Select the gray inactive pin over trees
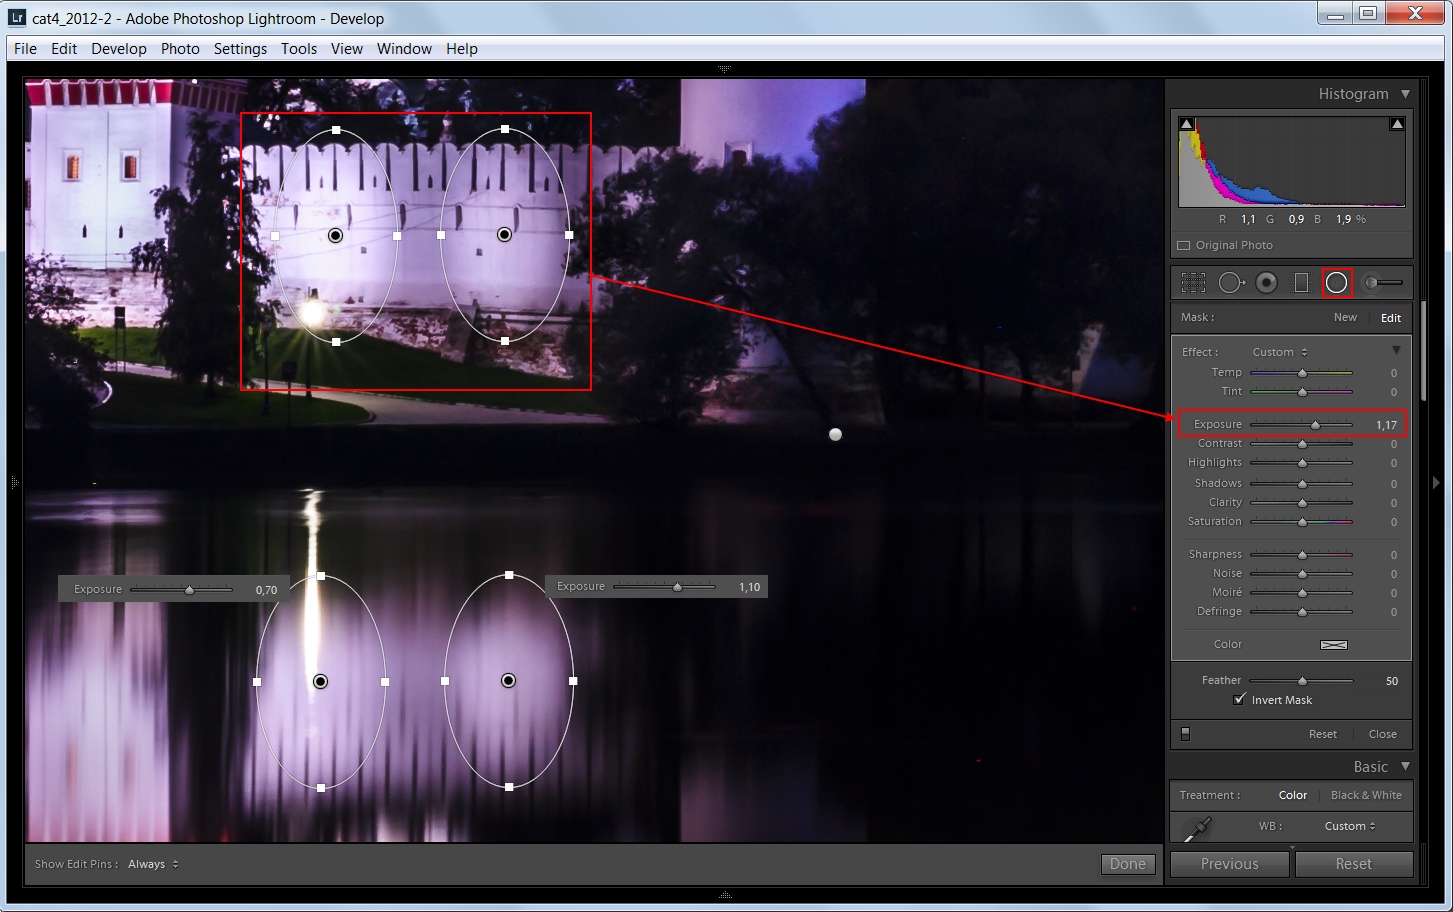1453x912 pixels. pyautogui.click(x=835, y=434)
